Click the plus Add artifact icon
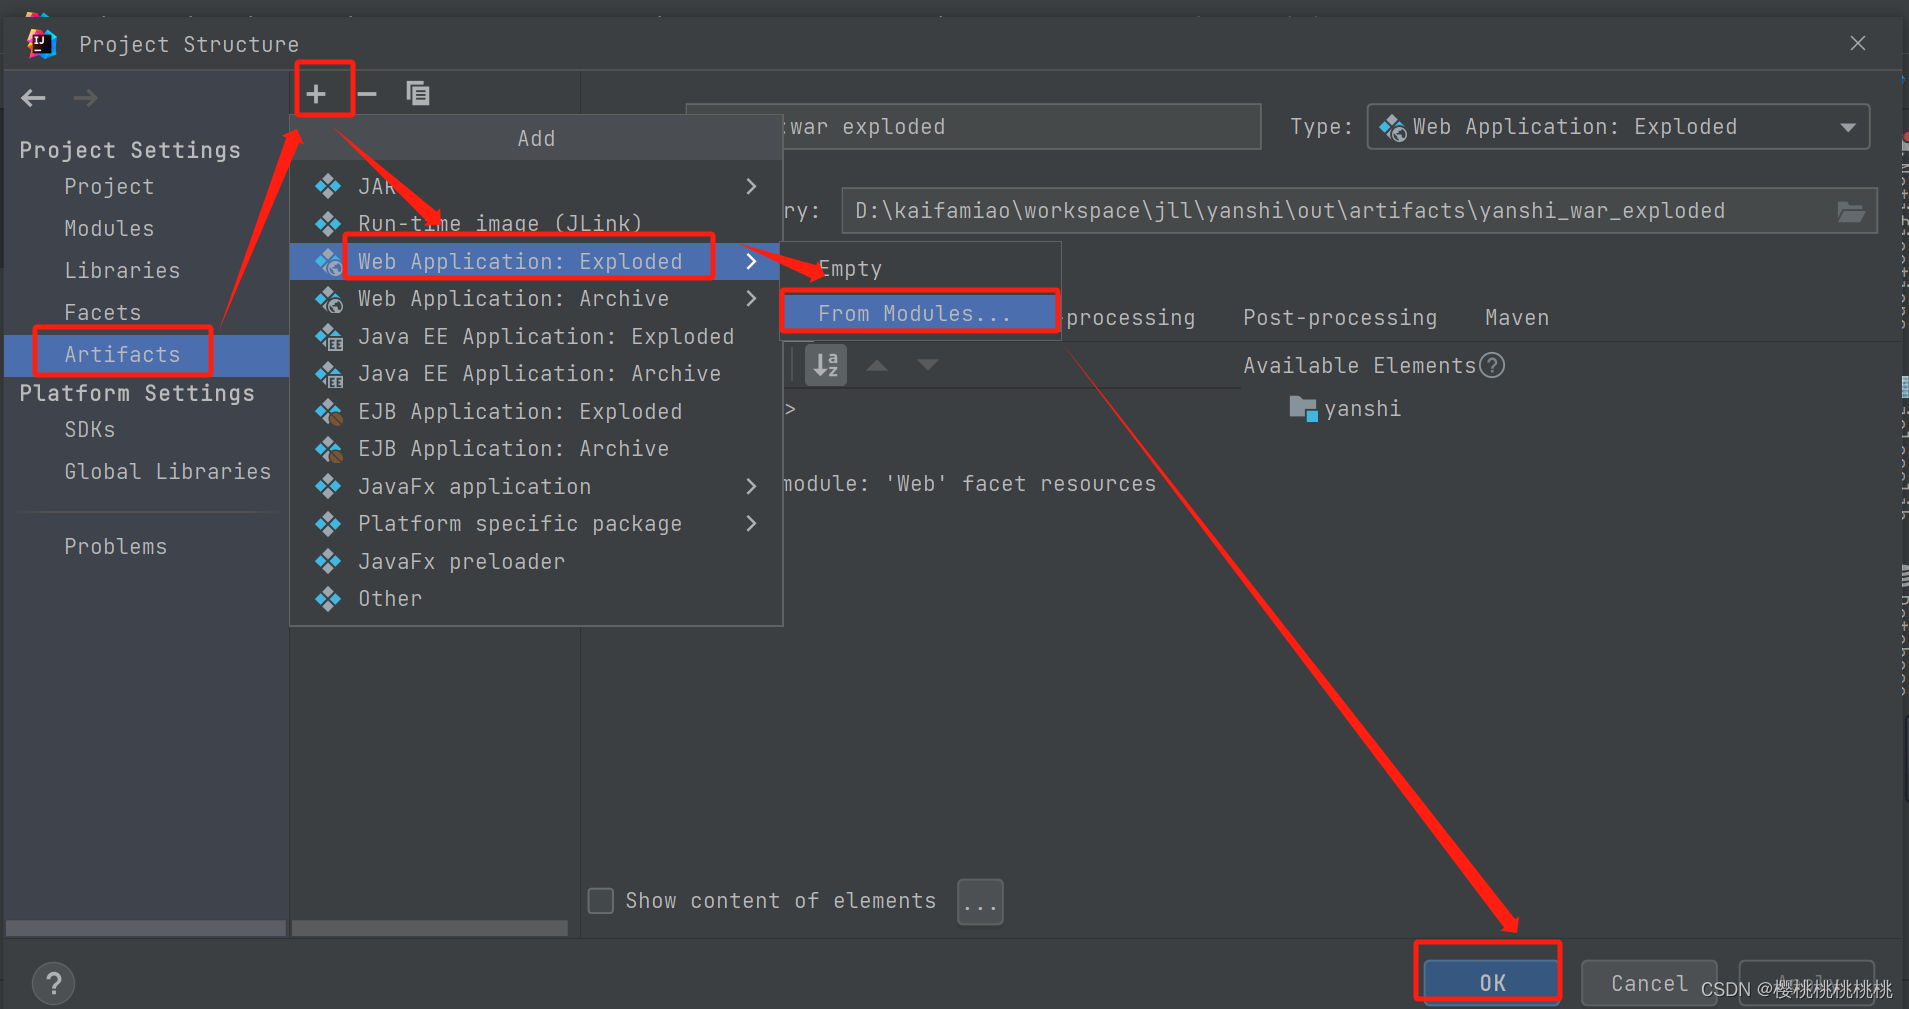1909x1009 pixels. tap(316, 94)
